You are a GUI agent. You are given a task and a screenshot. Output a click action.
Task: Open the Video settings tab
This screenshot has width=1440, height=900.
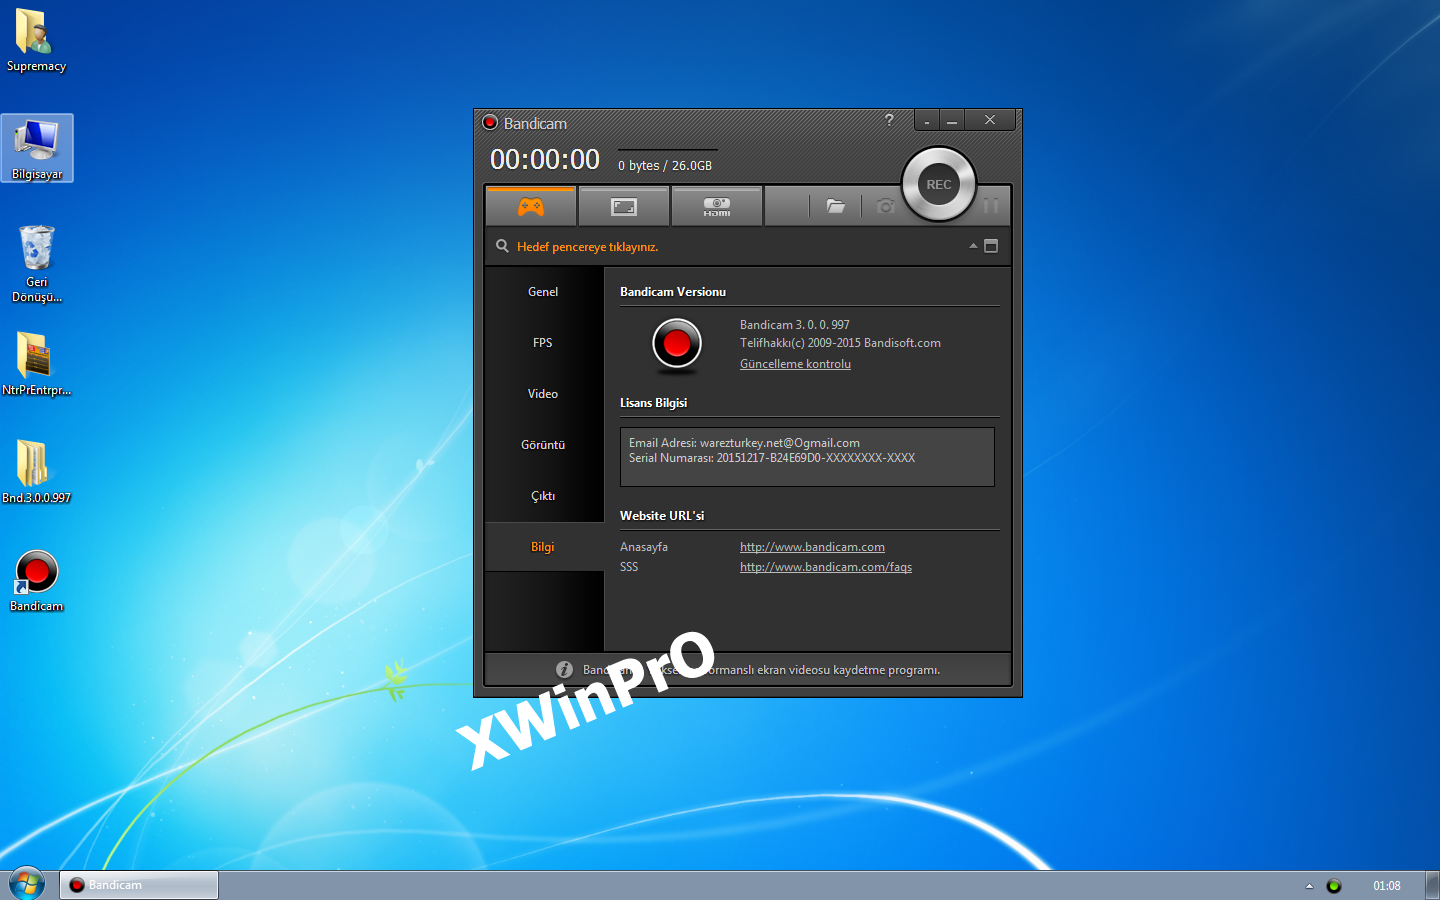pyautogui.click(x=543, y=394)
